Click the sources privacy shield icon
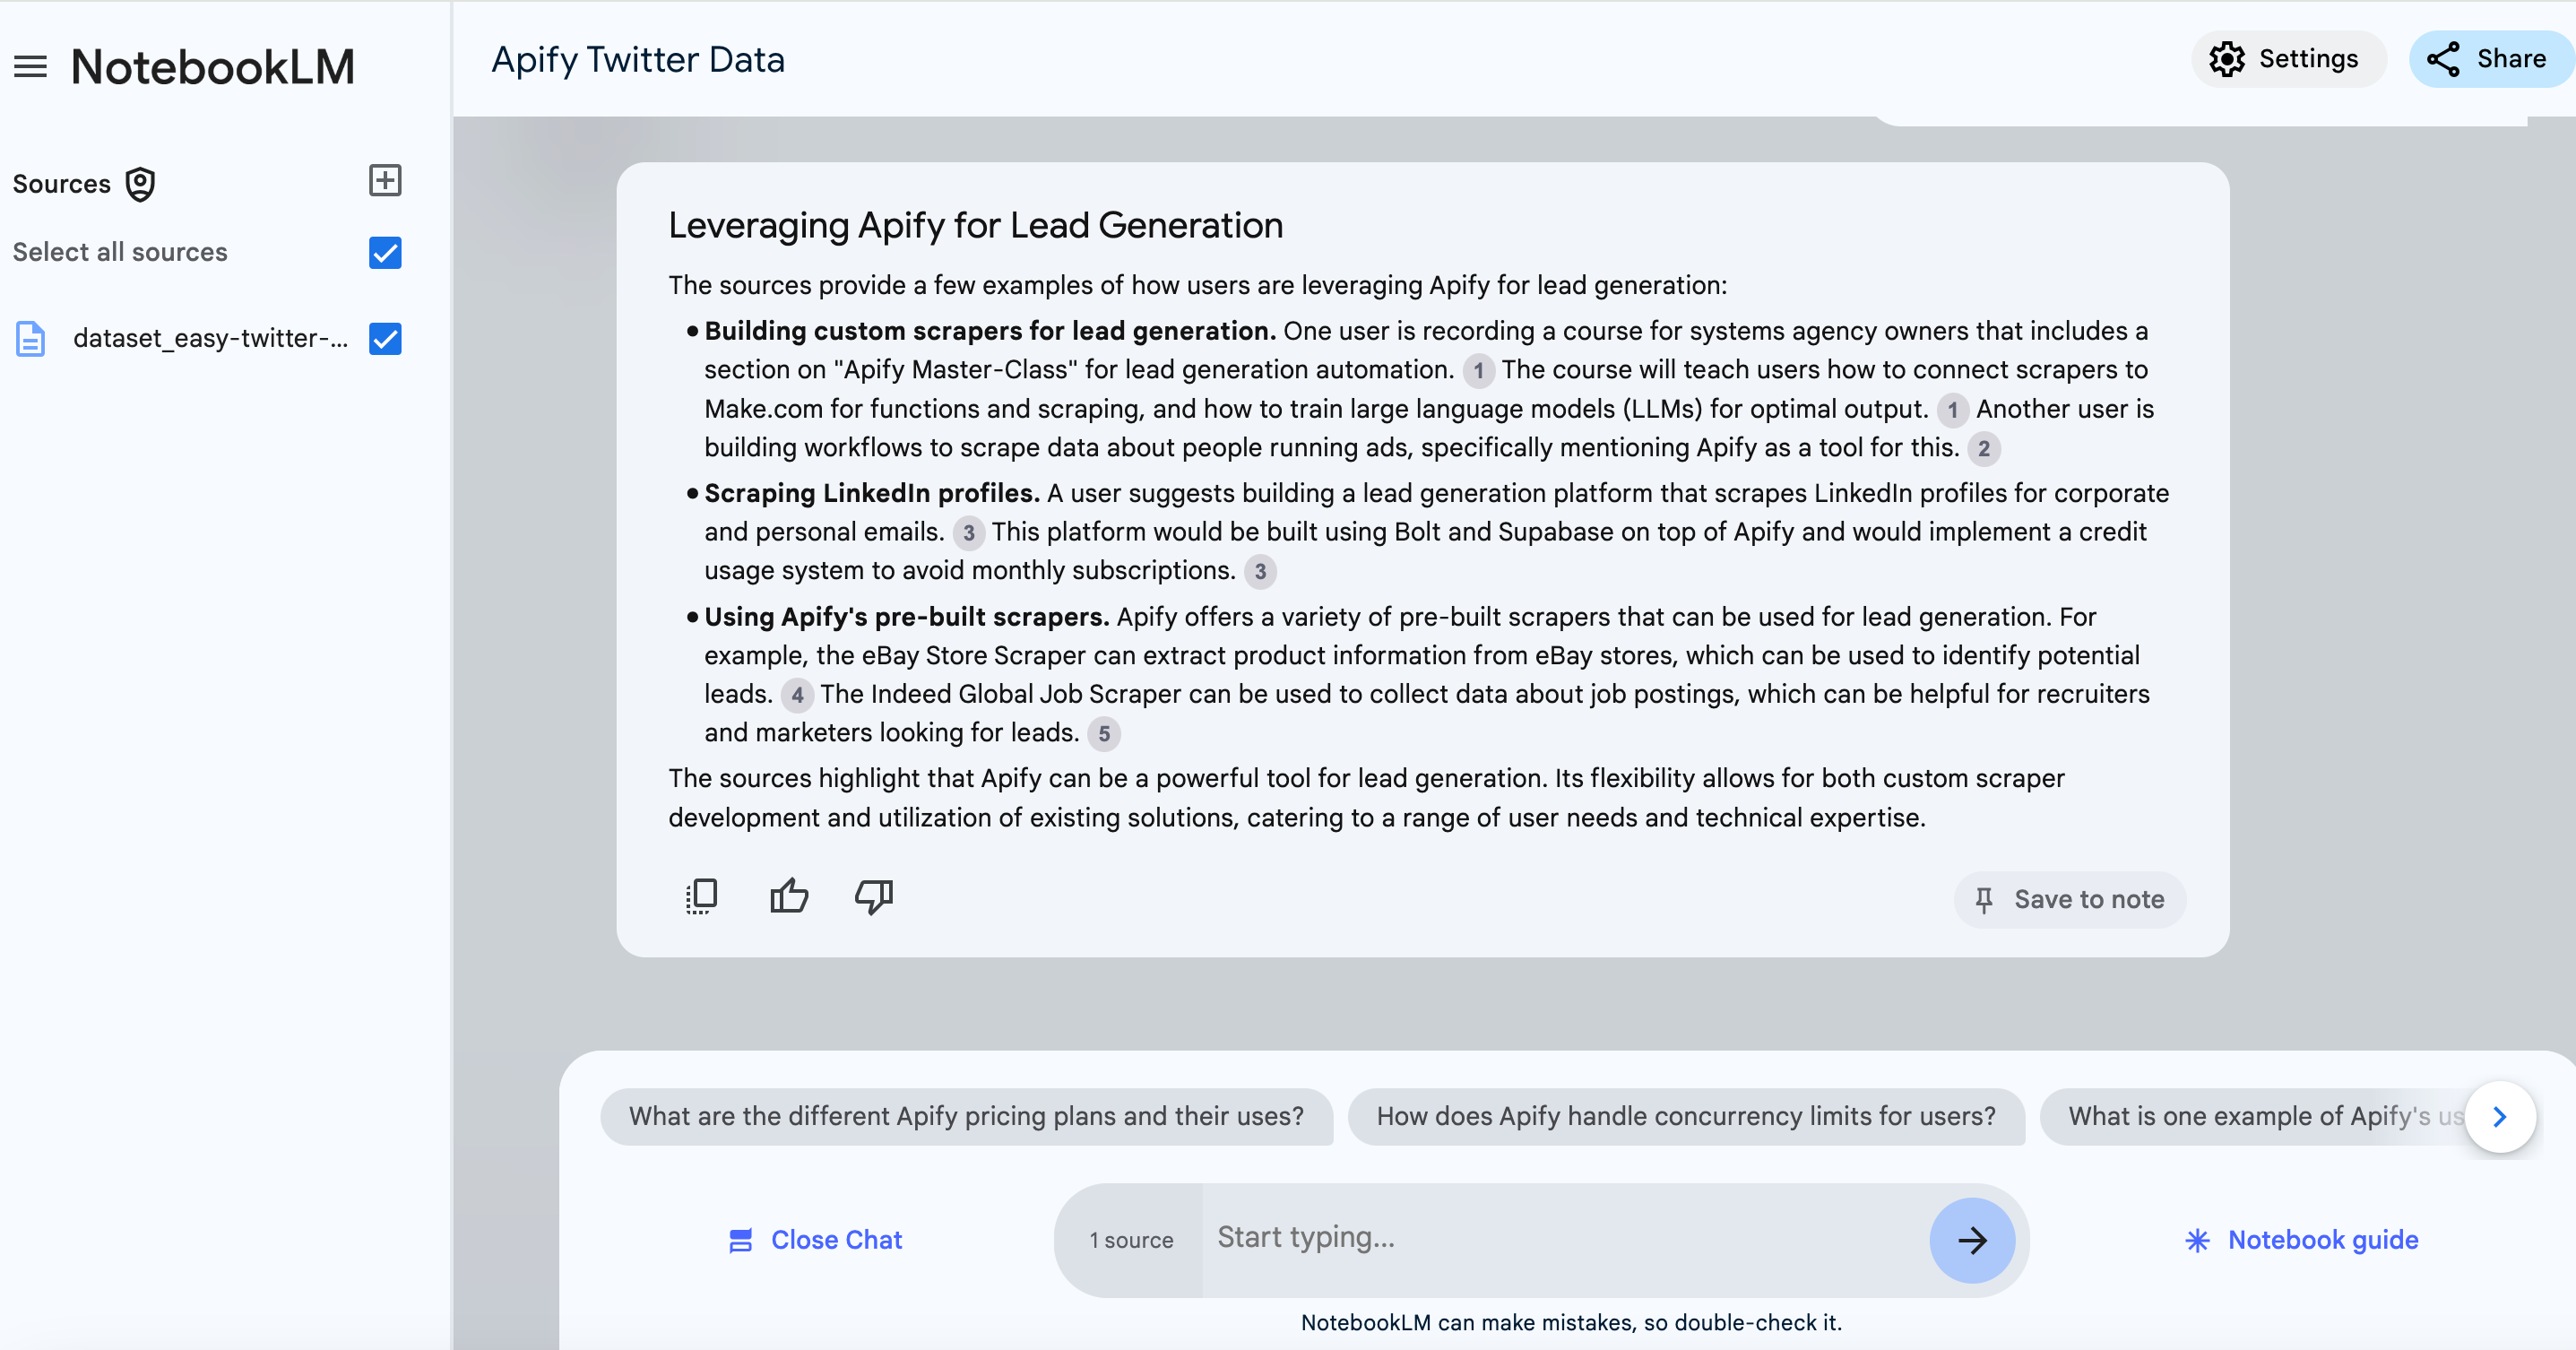This screenshot has width=2576, height=1350. tap(140, 184)
